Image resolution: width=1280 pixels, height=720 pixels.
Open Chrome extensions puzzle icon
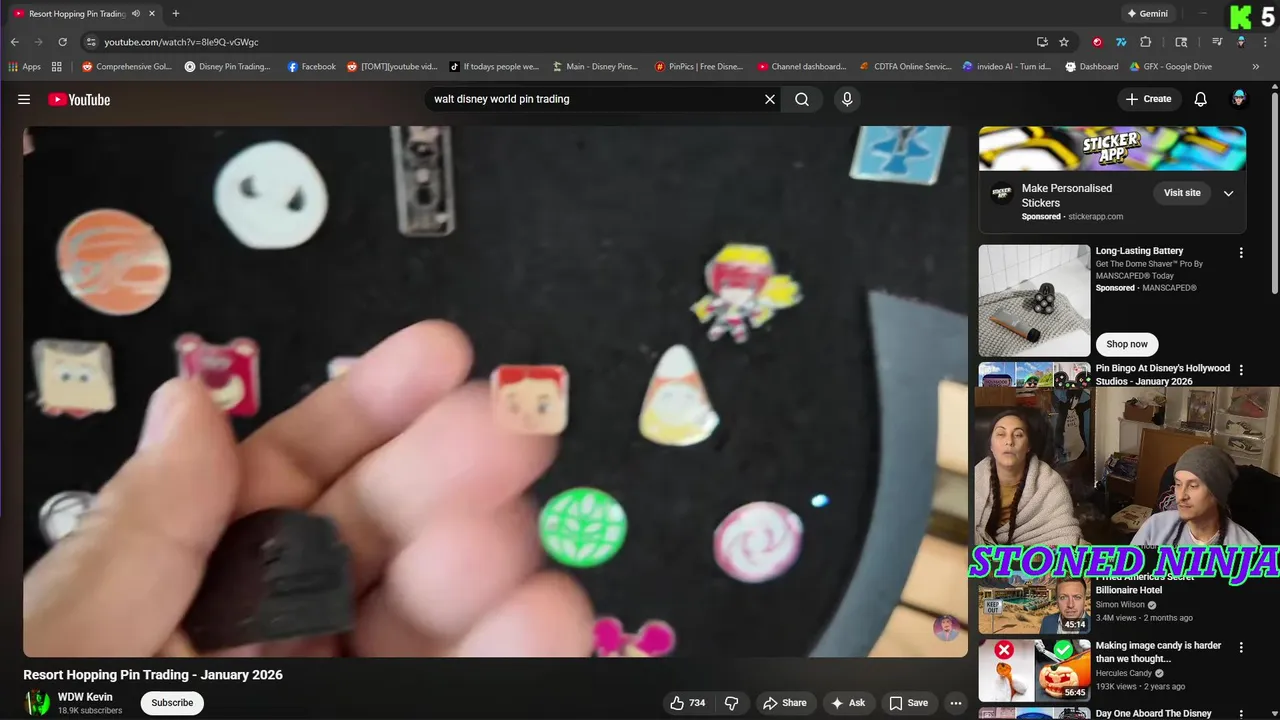[x=1146, y=42]
